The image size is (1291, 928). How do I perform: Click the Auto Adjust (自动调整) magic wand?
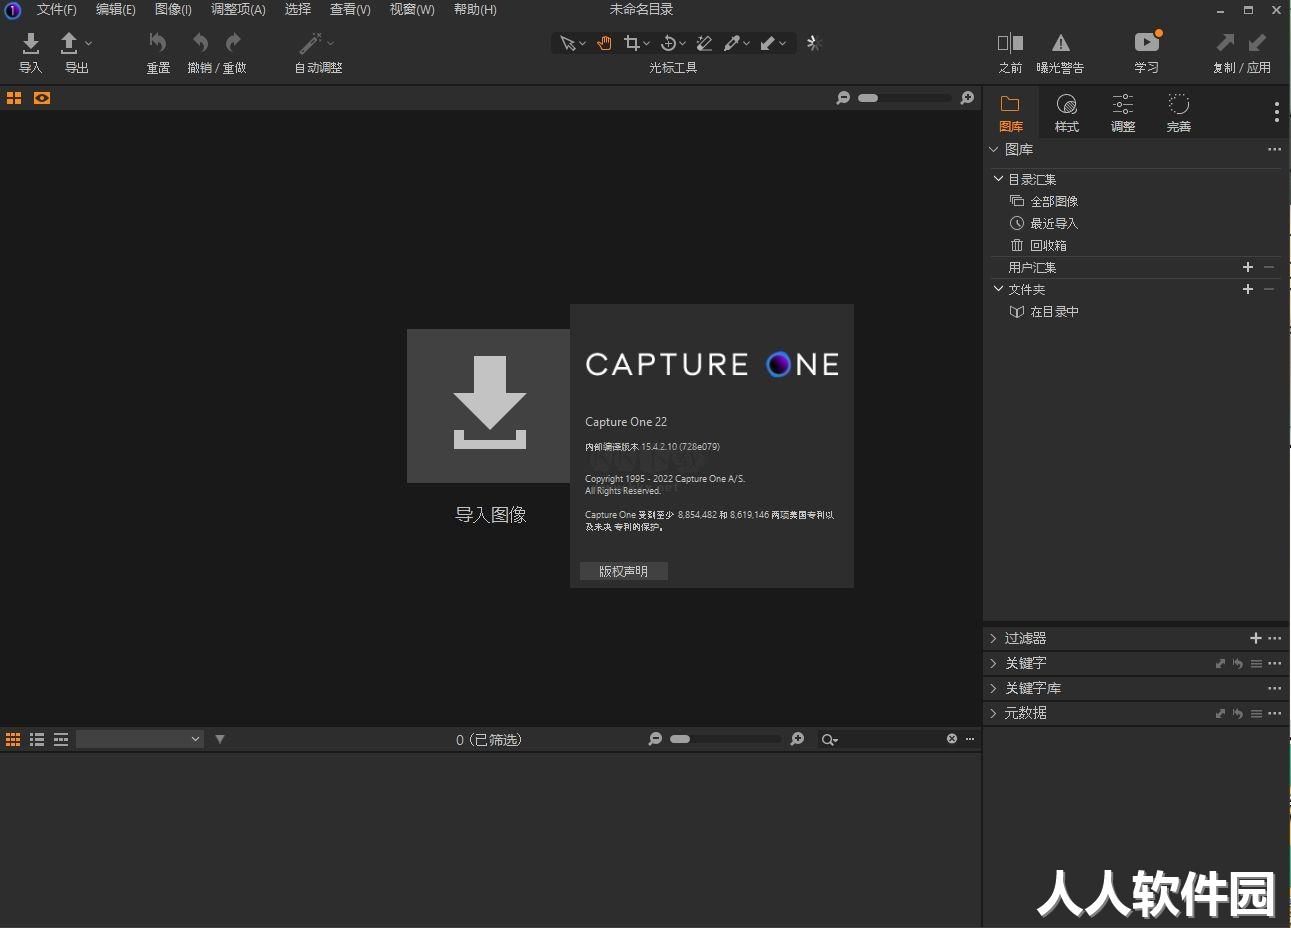coord(311,43)
